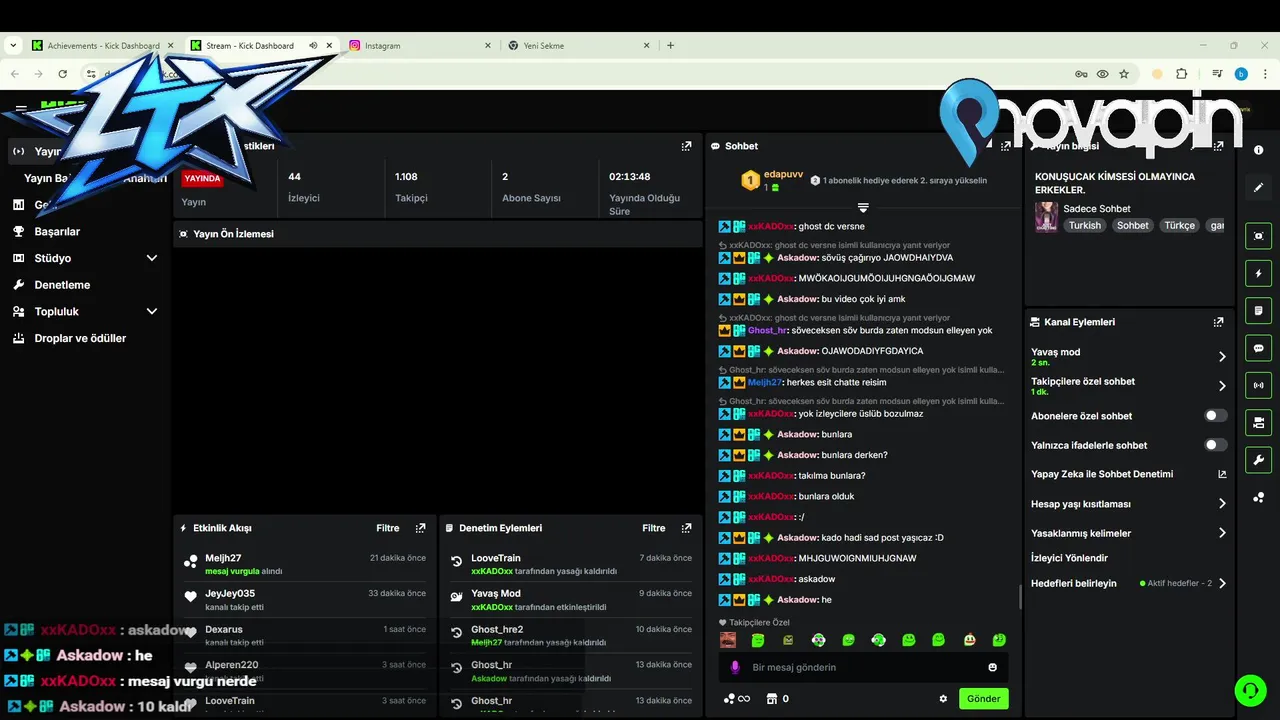Image resolution: width=1280 pixels, height=720 pixels.
Task: Click the shop icon next to 0
Action: click(771, 699)
